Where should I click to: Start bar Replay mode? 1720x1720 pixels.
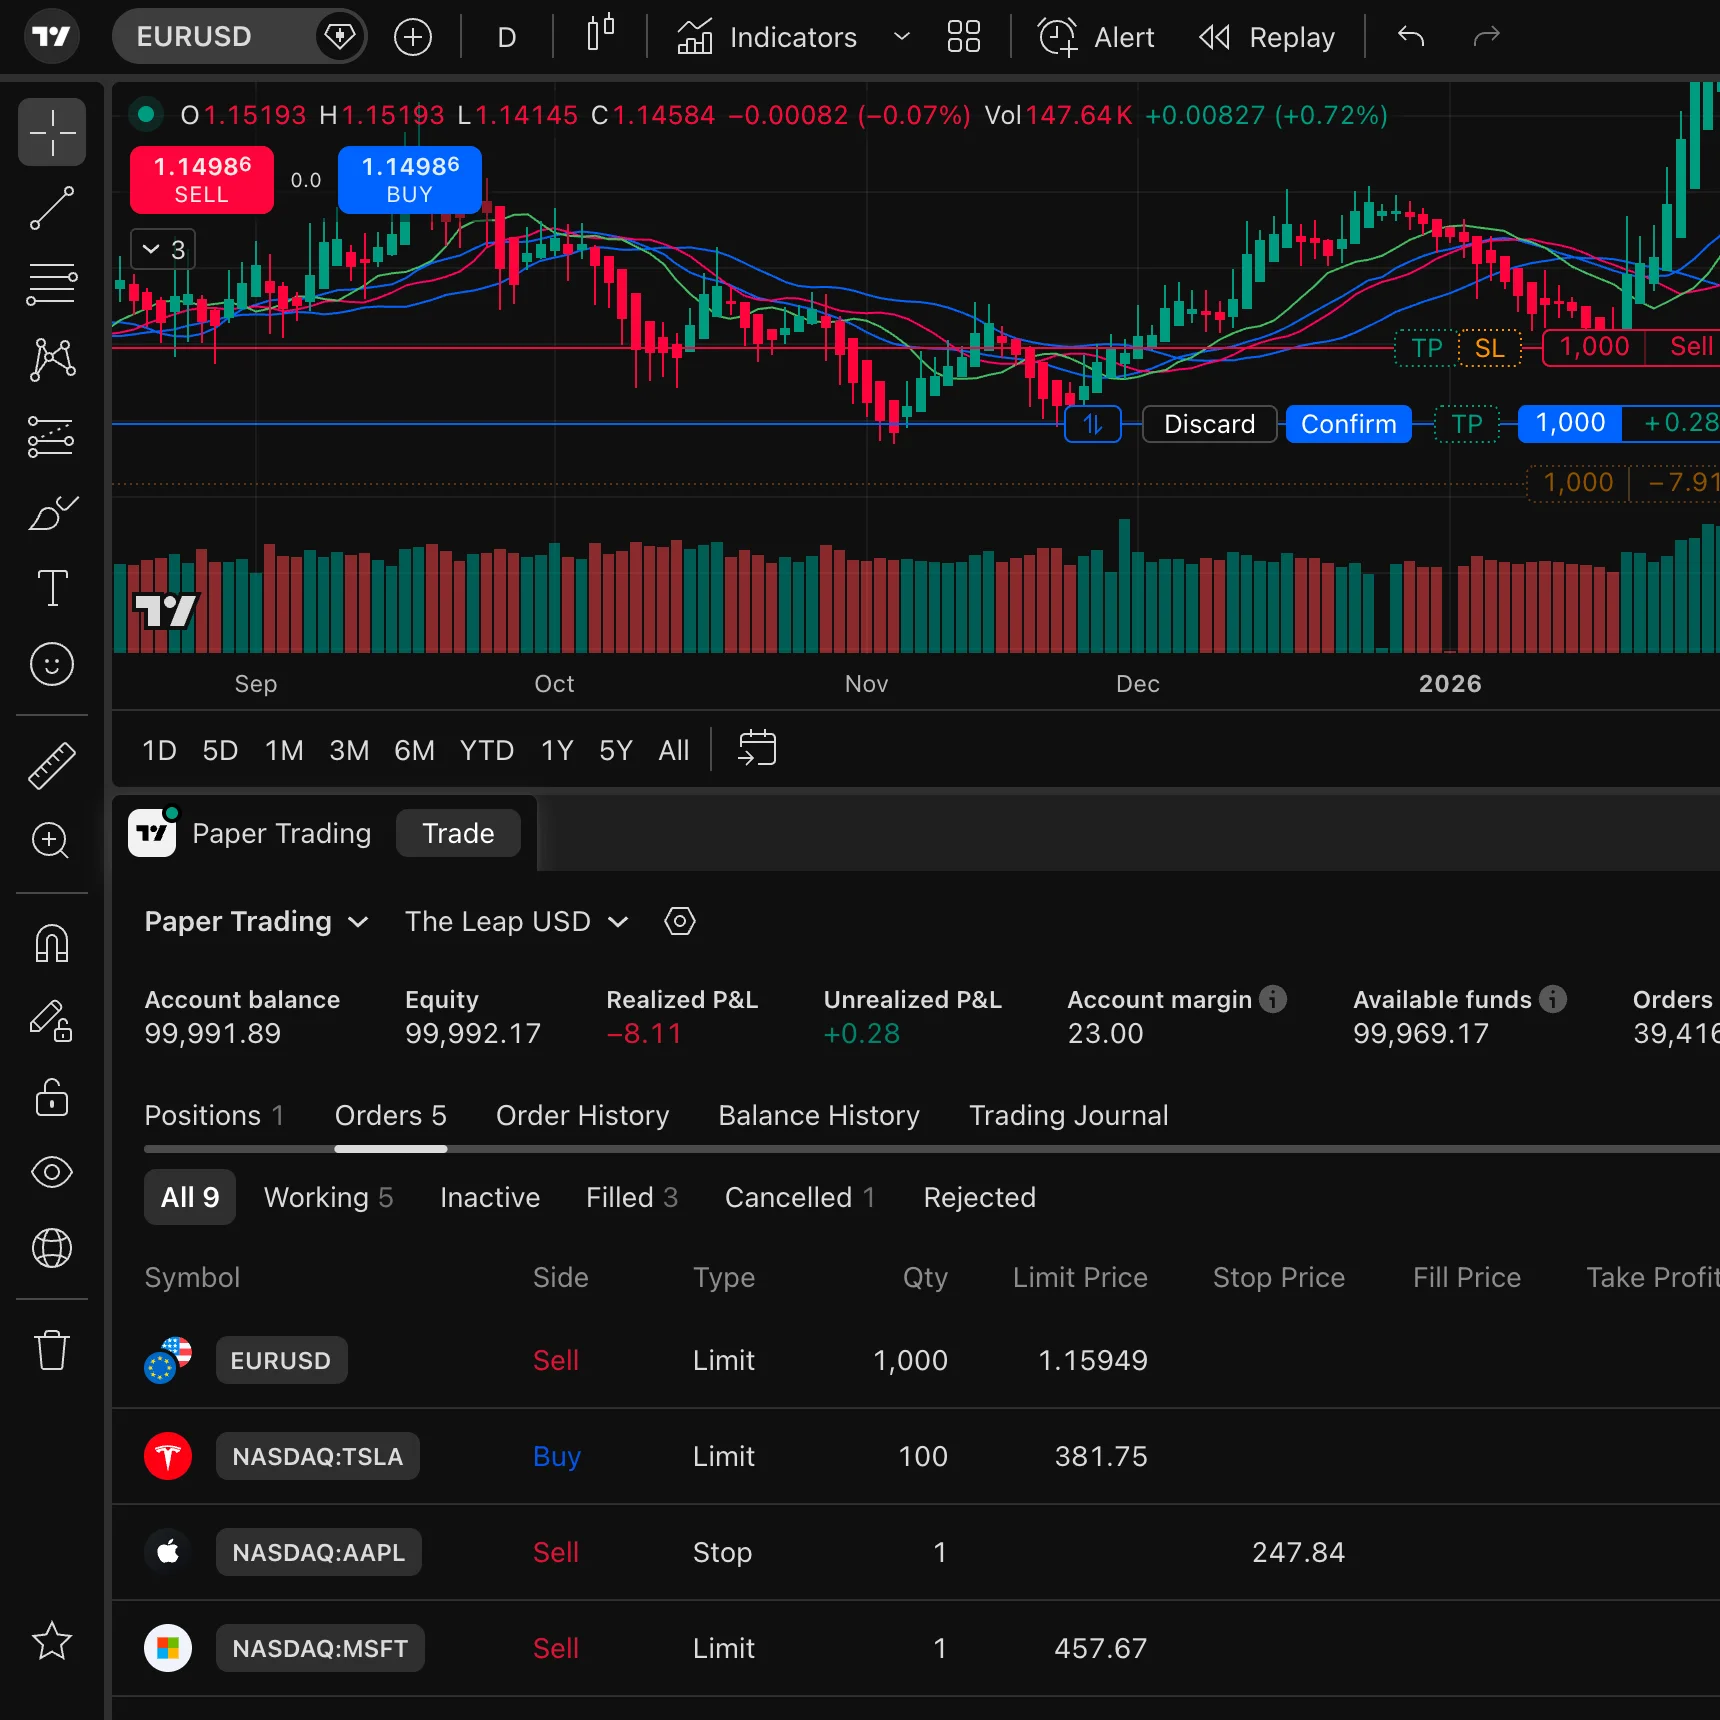(1267, 37)
